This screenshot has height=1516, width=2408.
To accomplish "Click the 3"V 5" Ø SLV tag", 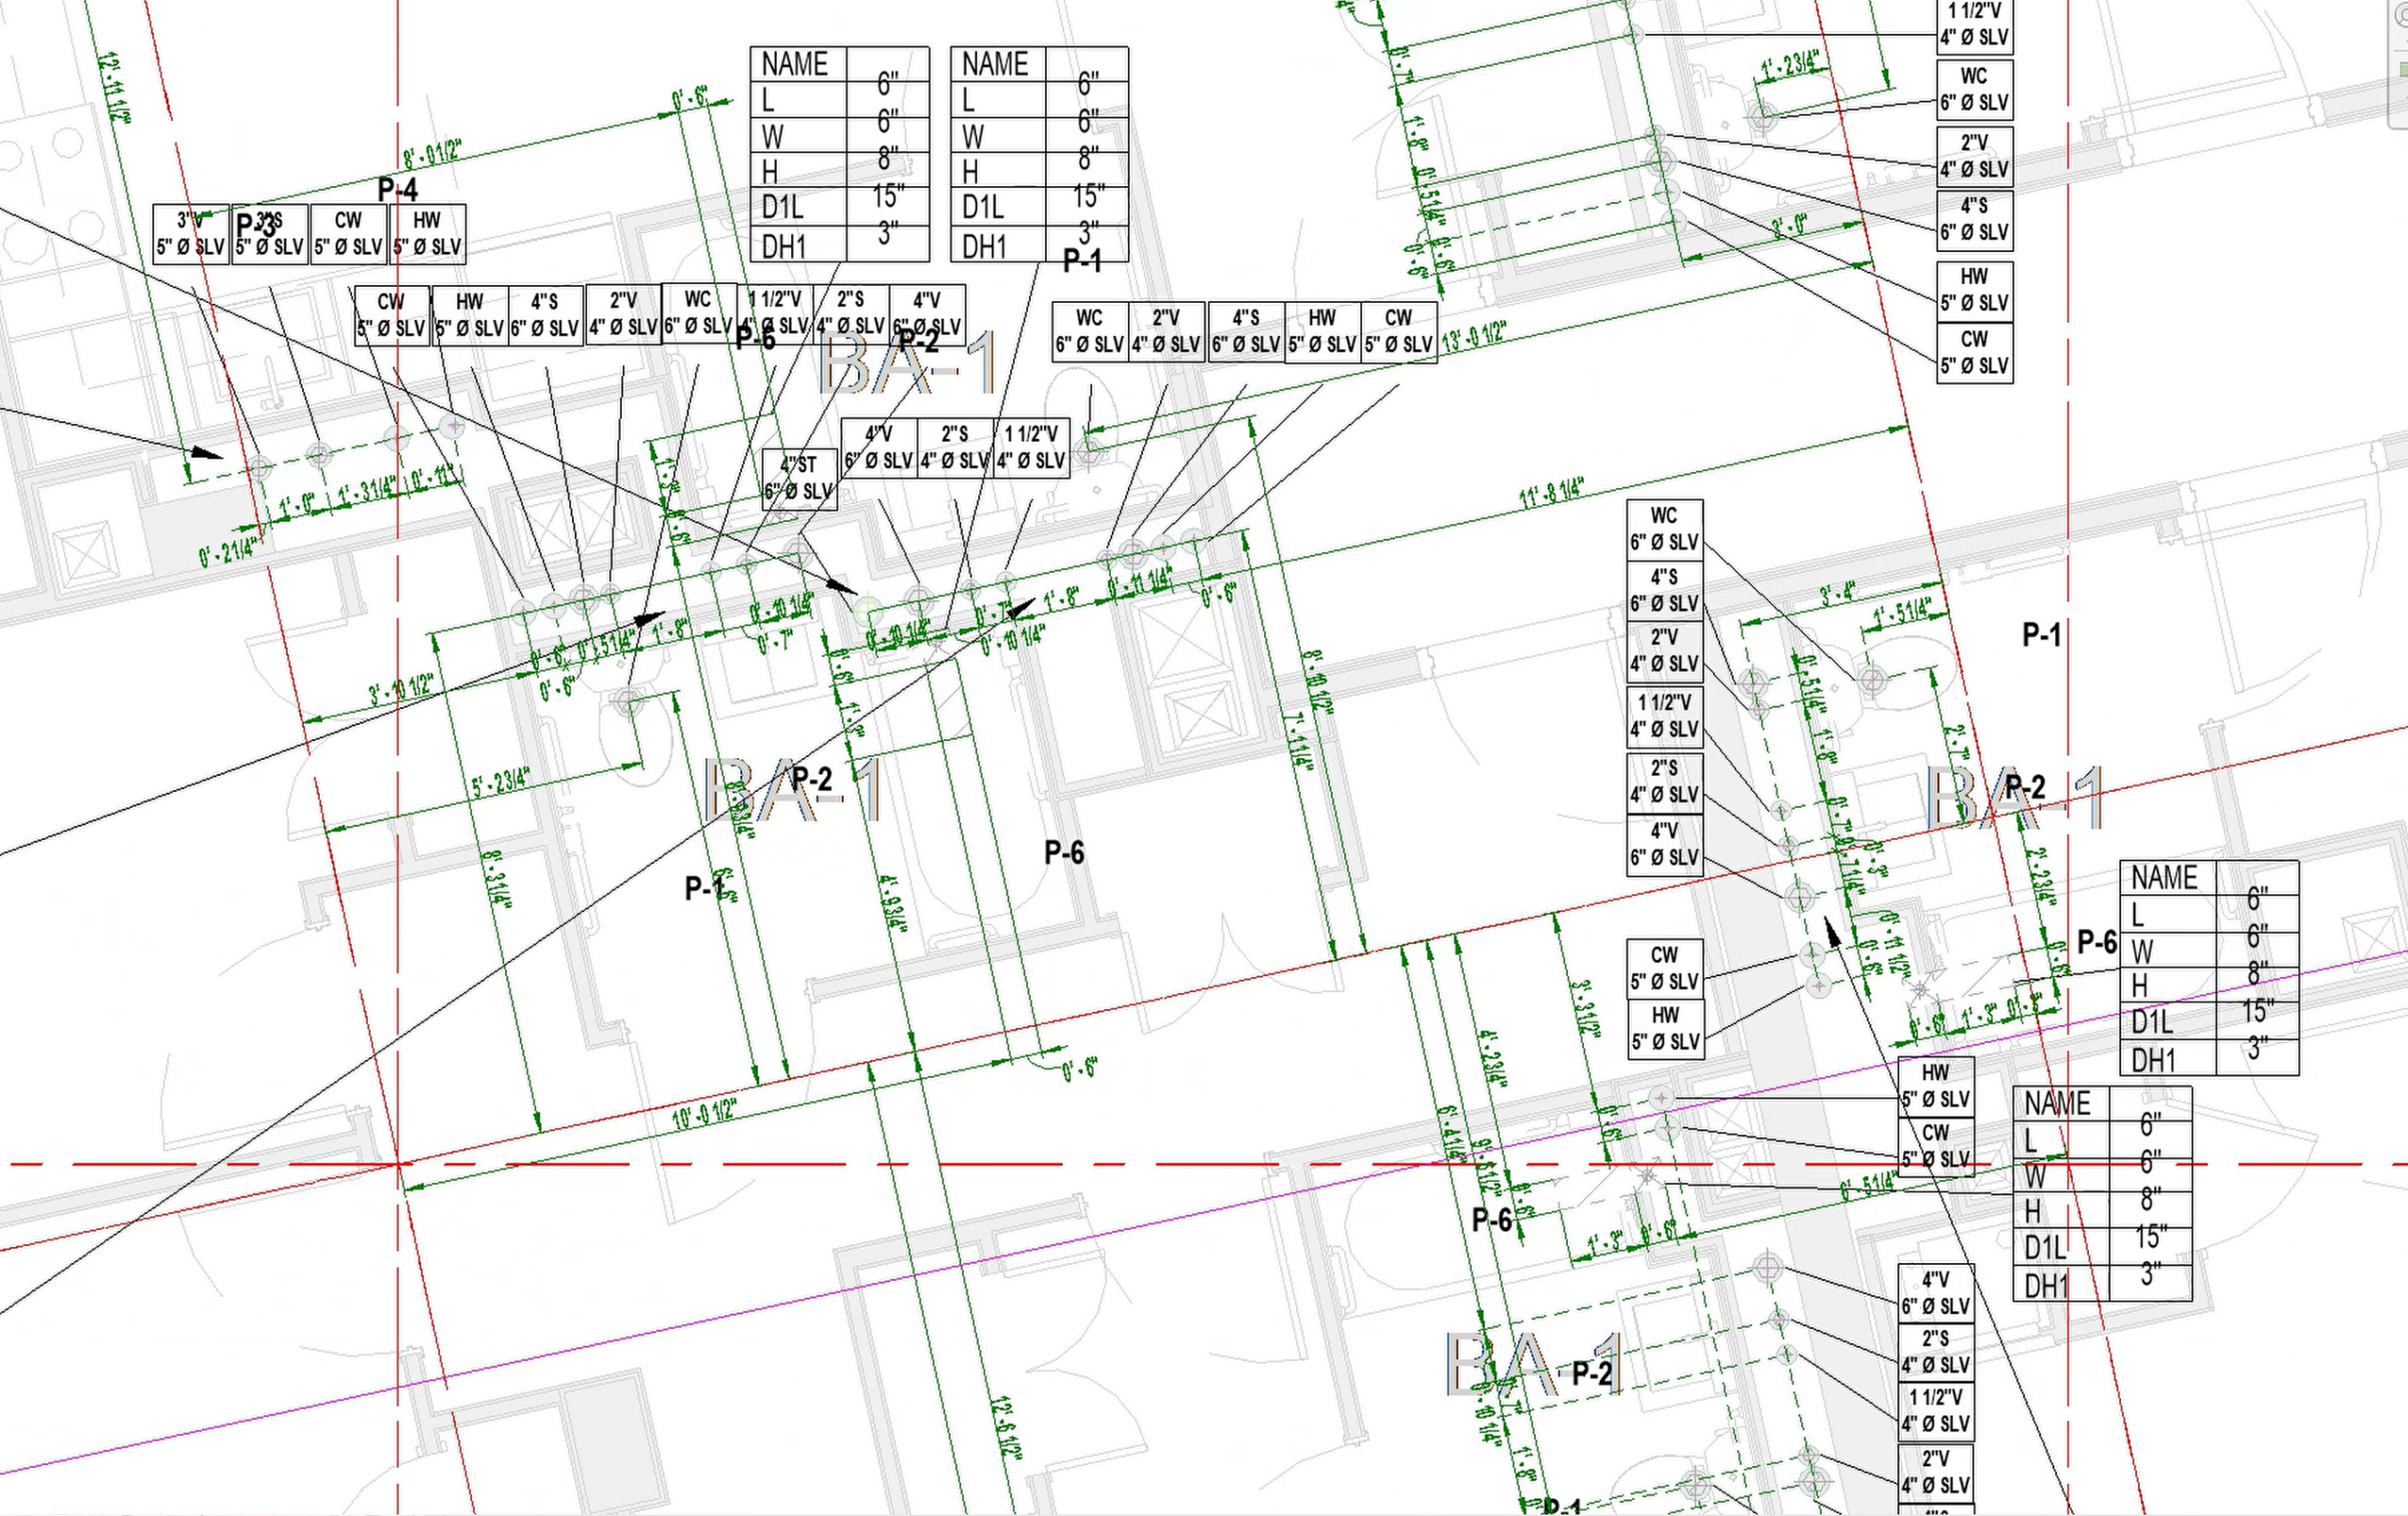I will pos(190,234).
